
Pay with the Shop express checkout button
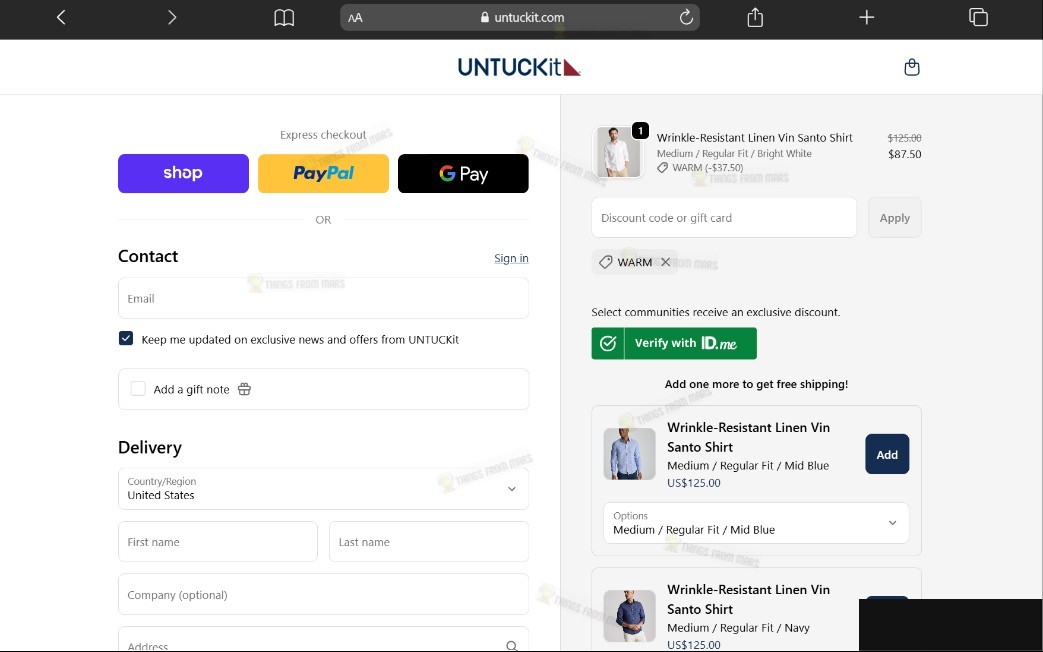(184, 174)
